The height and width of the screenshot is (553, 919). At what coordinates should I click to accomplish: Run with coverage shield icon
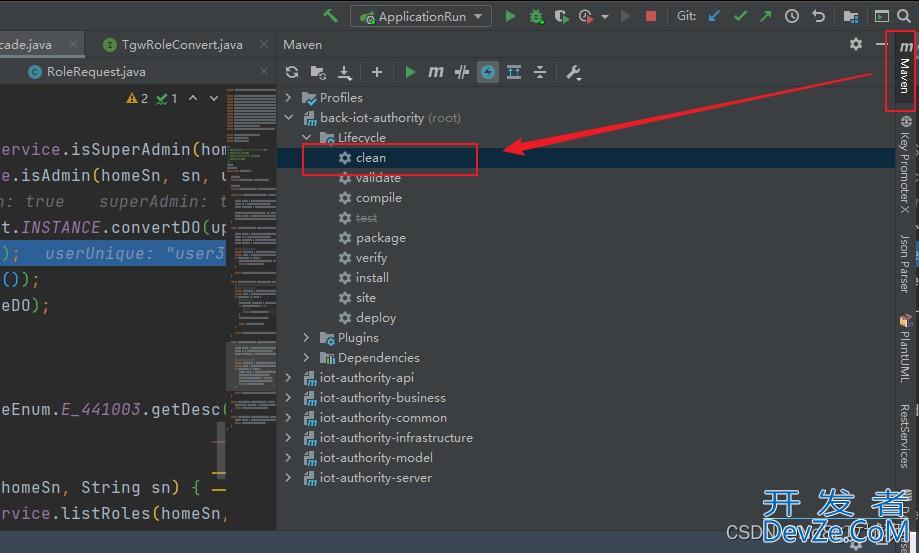(561, 16)
